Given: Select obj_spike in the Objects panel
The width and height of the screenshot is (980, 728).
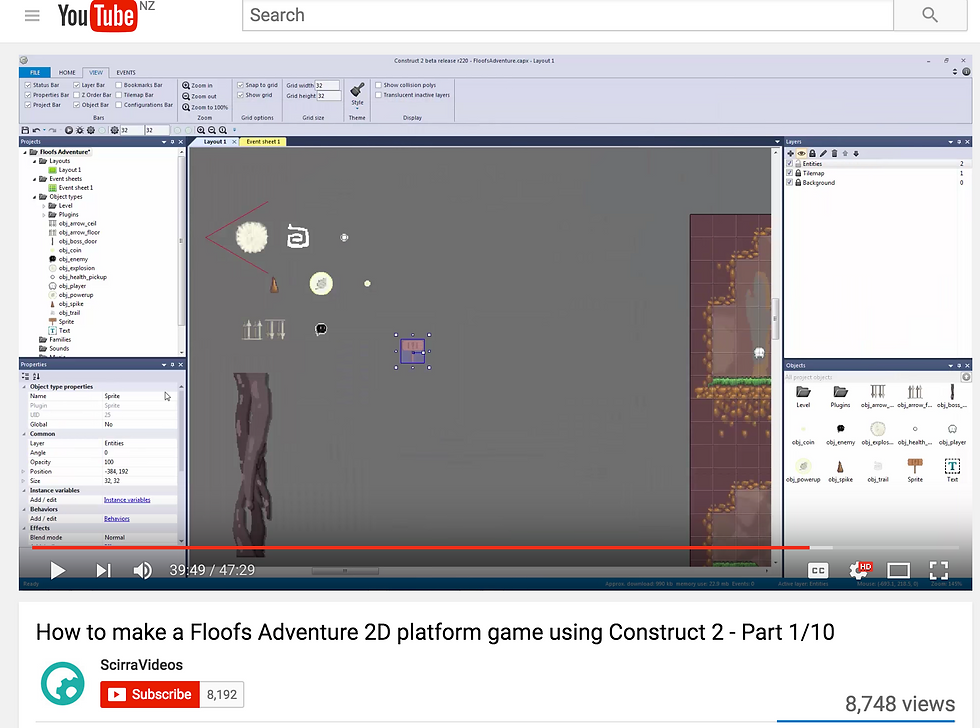Looking at the screenshot, I should point(840,470).
